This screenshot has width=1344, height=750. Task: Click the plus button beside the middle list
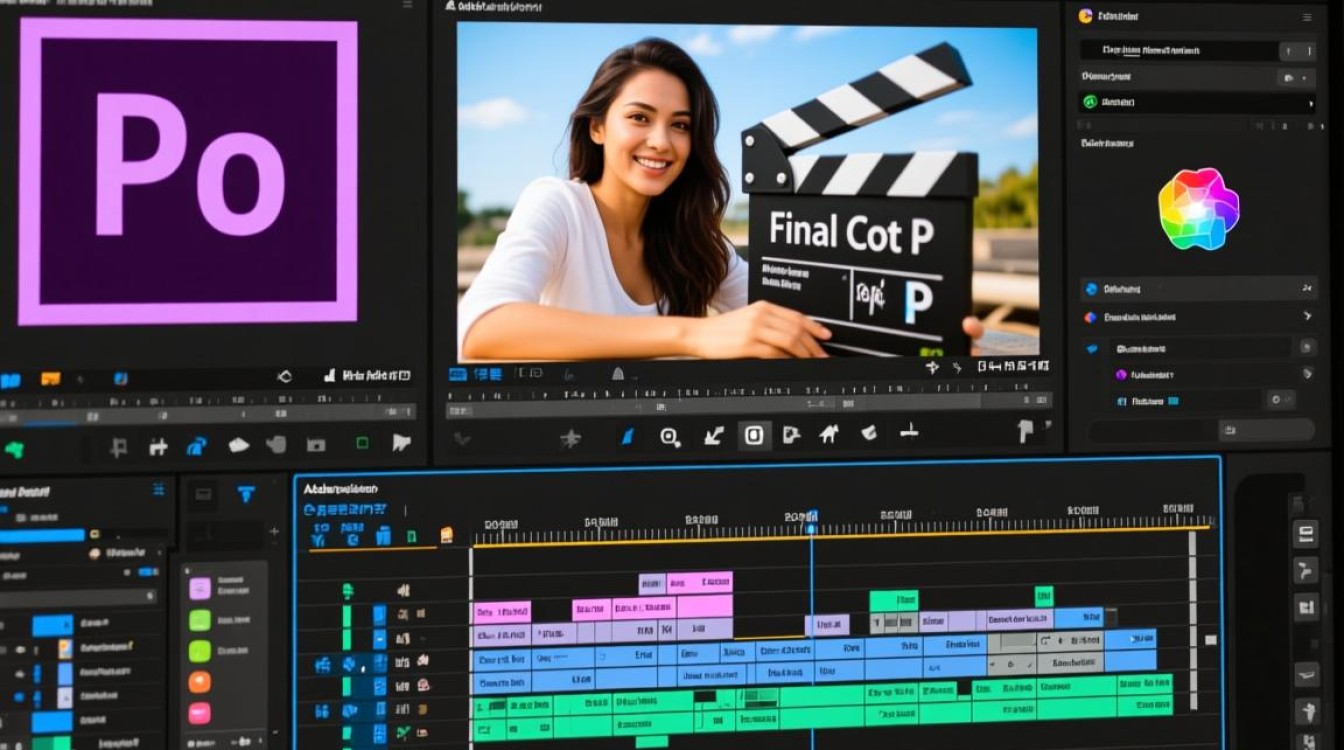[x=275, y=532]
